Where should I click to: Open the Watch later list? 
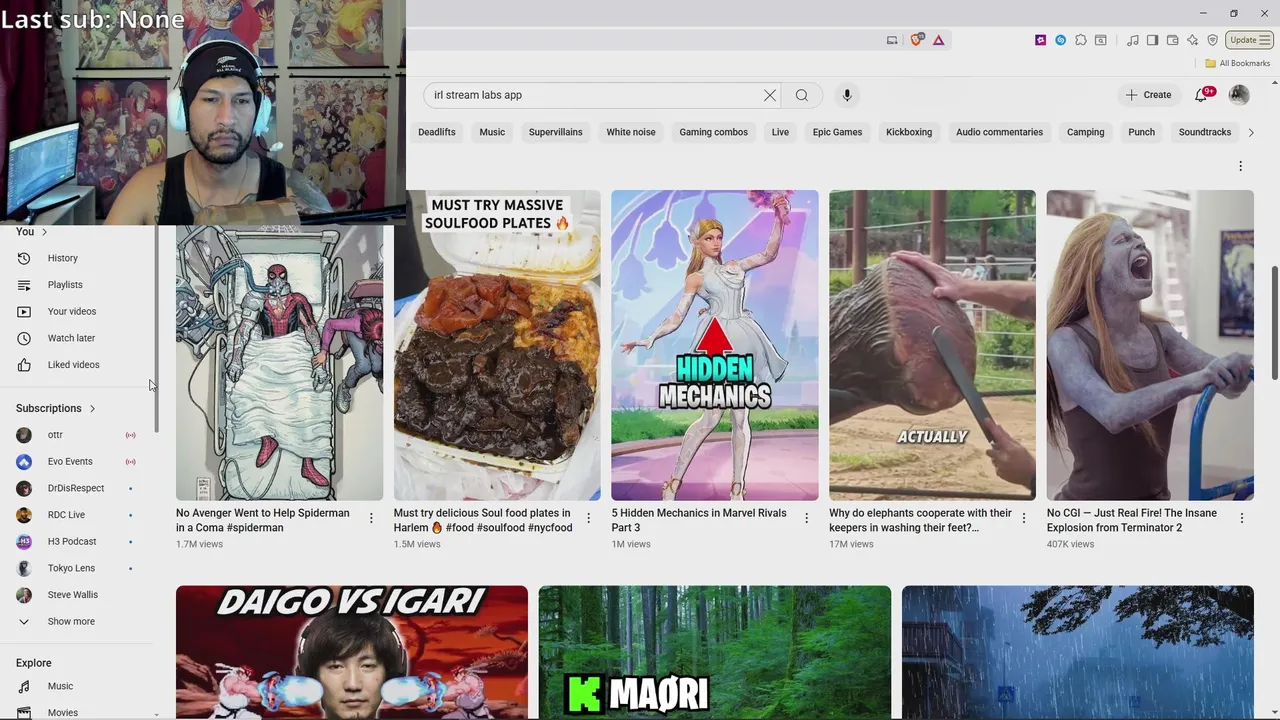click(78, 338)
